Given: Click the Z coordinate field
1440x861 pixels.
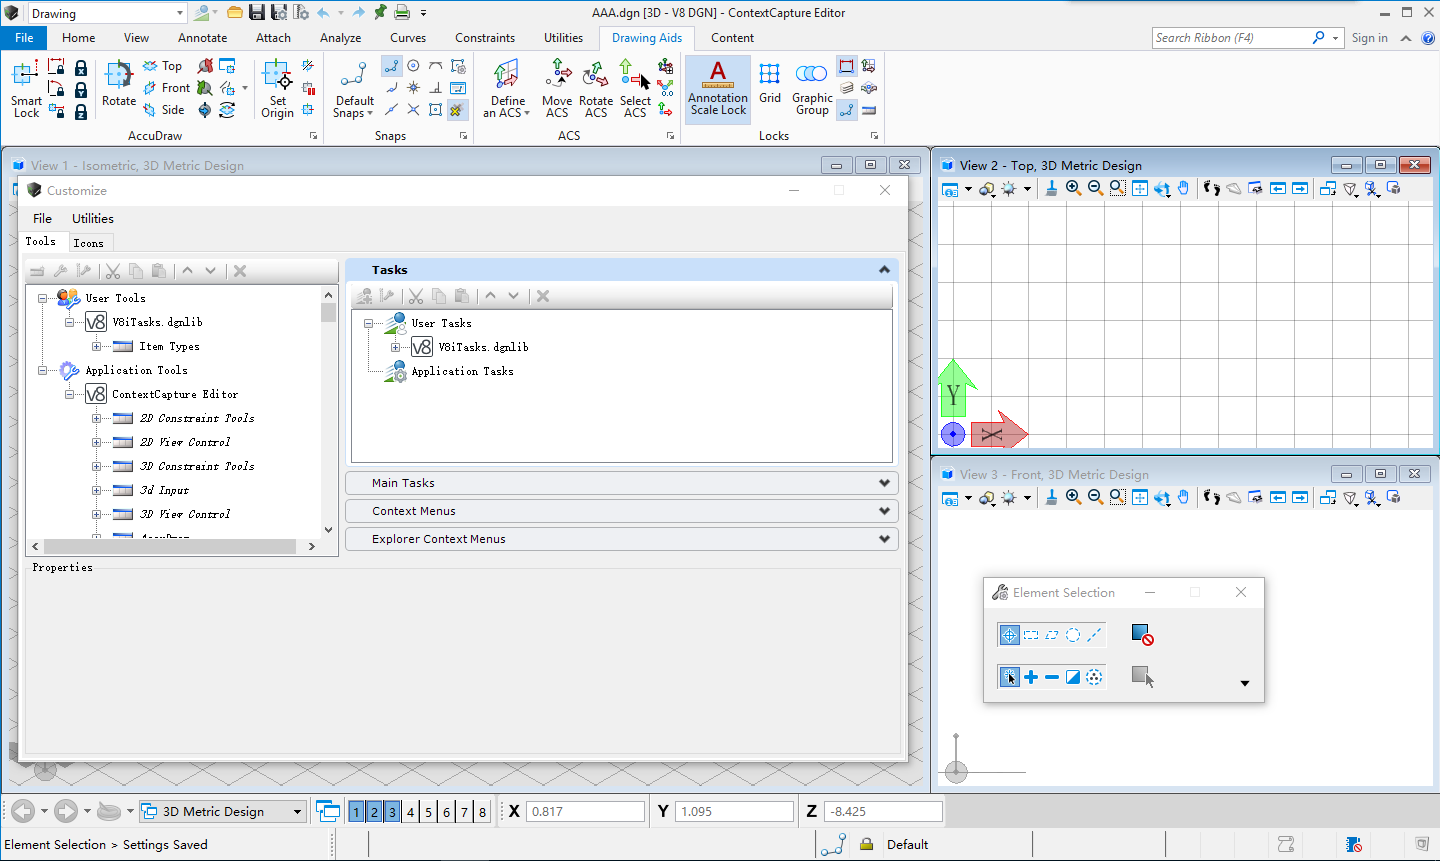Looking at the screenshot, I should pyautogui.click(x=884, y=812).
